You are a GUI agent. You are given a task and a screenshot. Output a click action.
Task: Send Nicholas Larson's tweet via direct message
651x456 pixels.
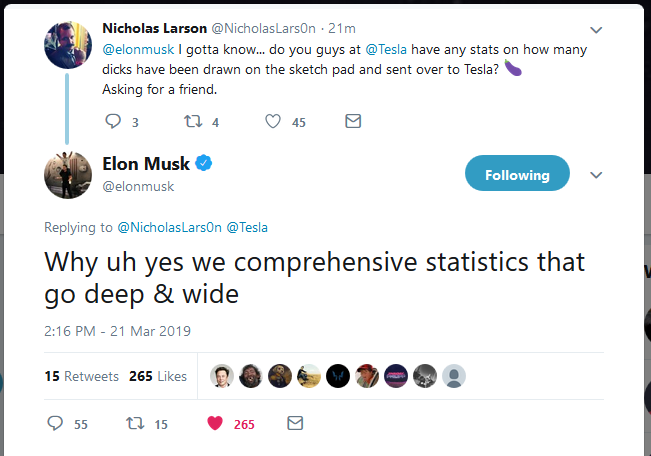(x=353, y=121)
